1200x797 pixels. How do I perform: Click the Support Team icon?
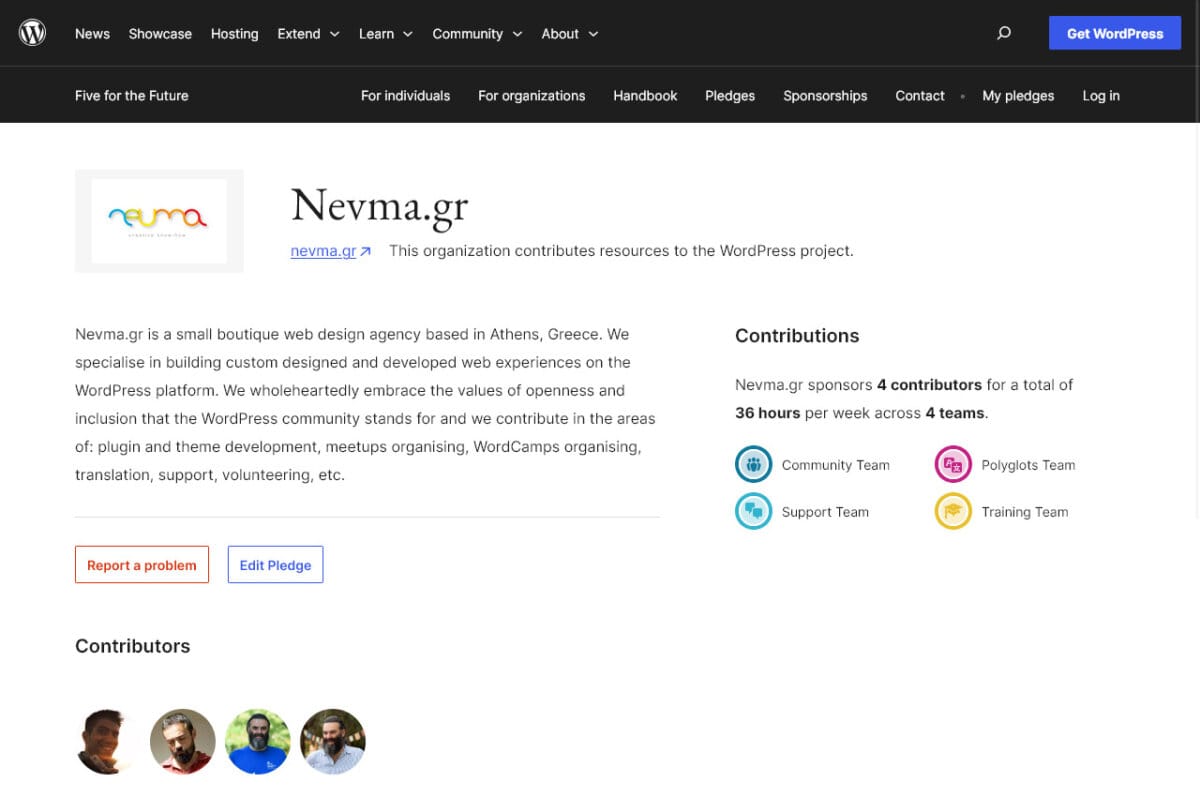(753, 511)
